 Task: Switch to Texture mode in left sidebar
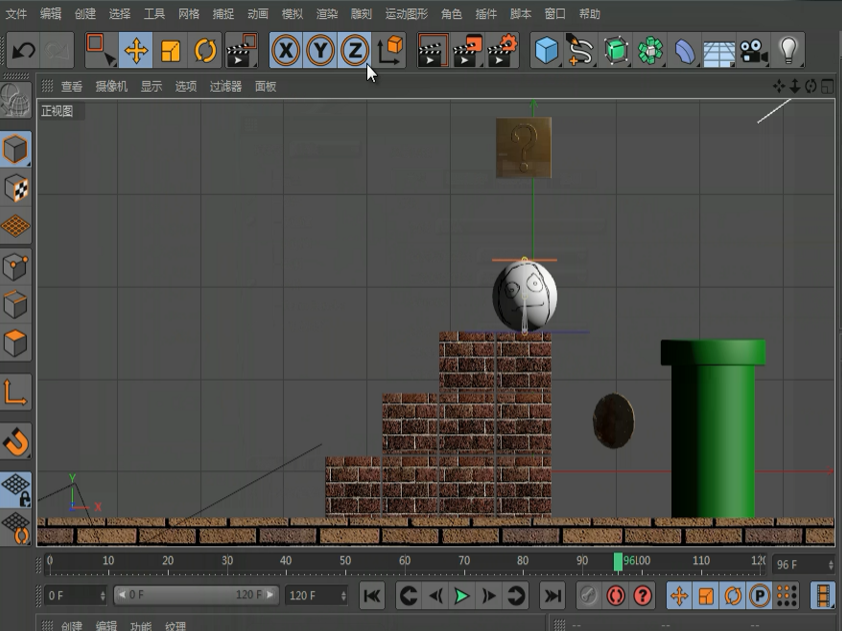point(16,188)
